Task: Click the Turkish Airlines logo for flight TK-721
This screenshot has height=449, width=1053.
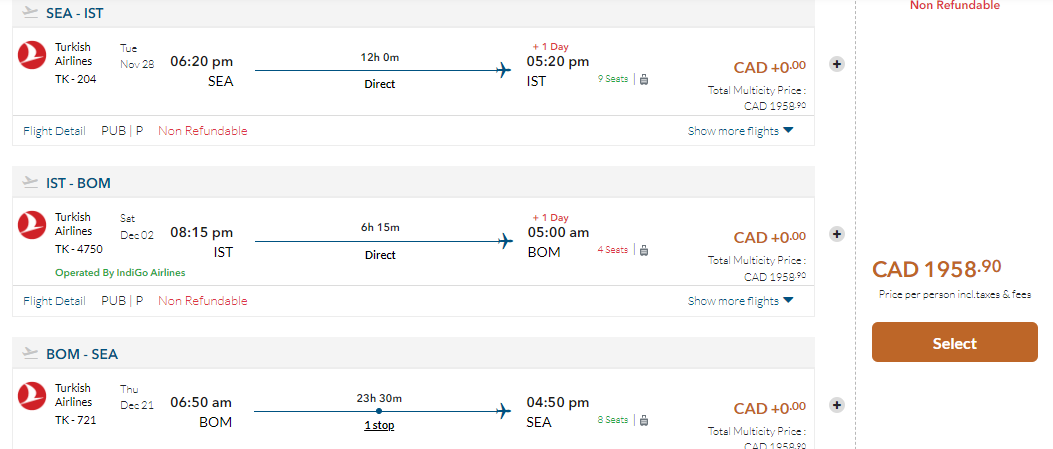Action: [x=32, y=396]
